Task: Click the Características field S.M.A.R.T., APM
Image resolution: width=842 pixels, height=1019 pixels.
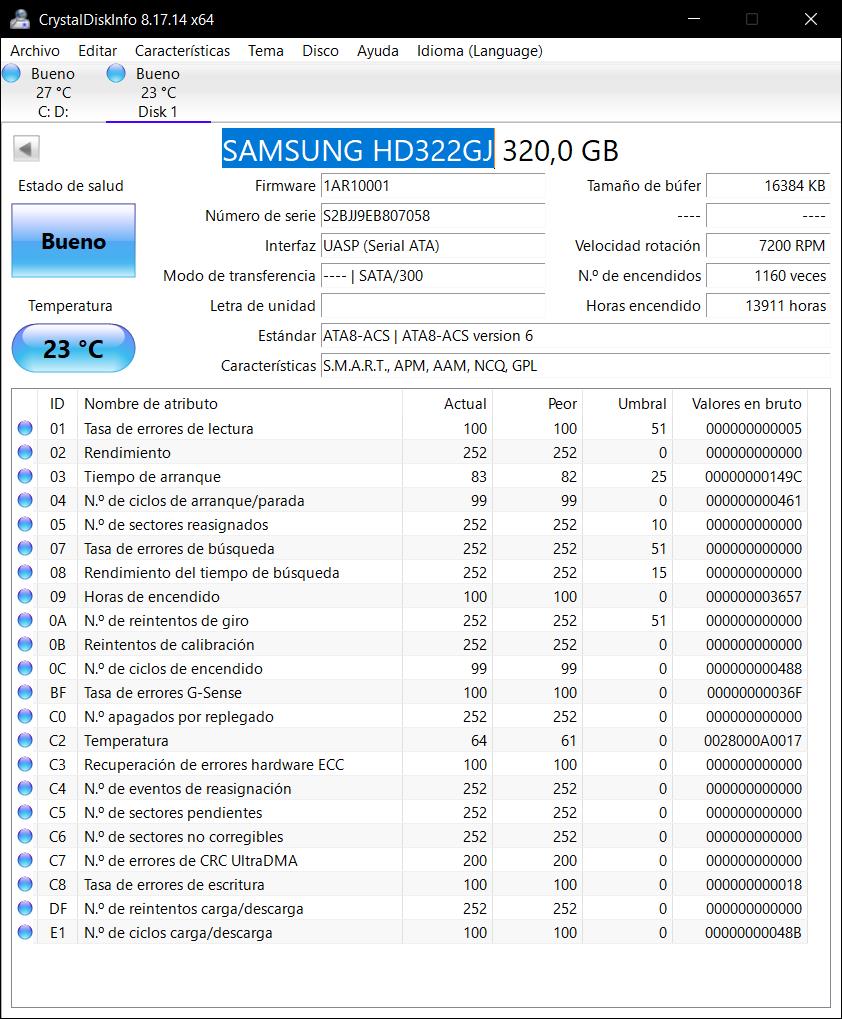Action: pyautogui.click(x=576, y=365)
